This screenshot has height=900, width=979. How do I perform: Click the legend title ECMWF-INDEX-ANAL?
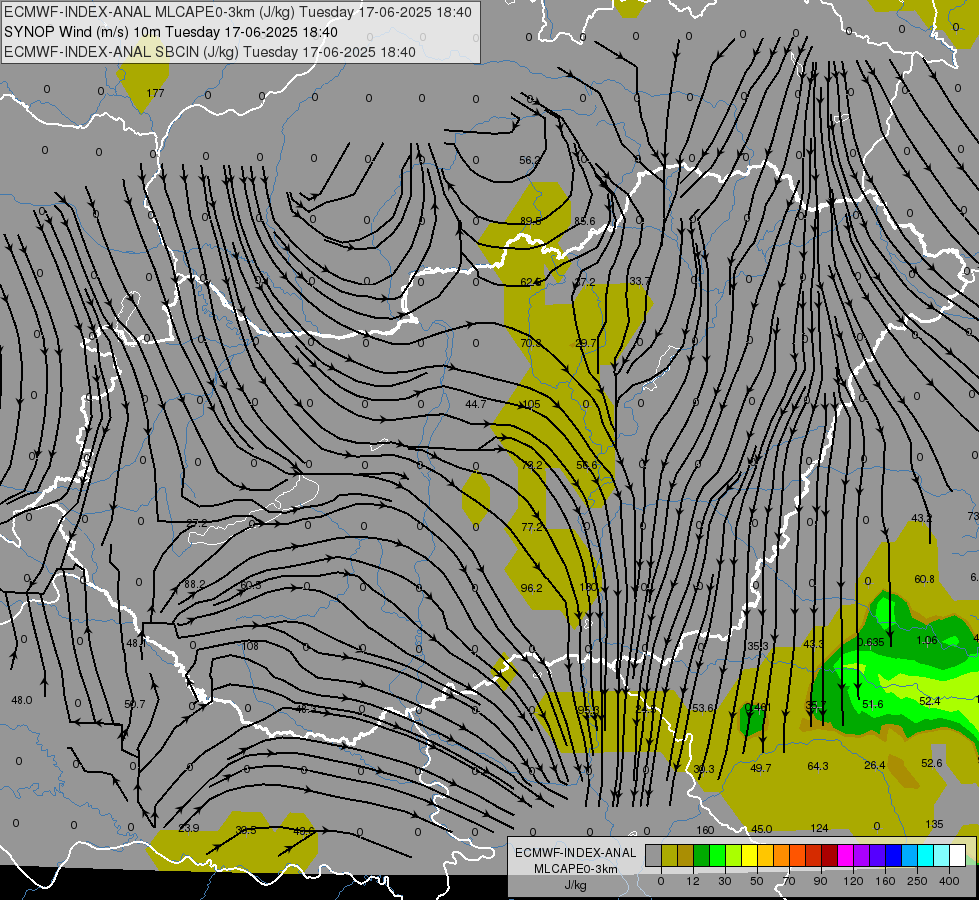coord(576,853)
